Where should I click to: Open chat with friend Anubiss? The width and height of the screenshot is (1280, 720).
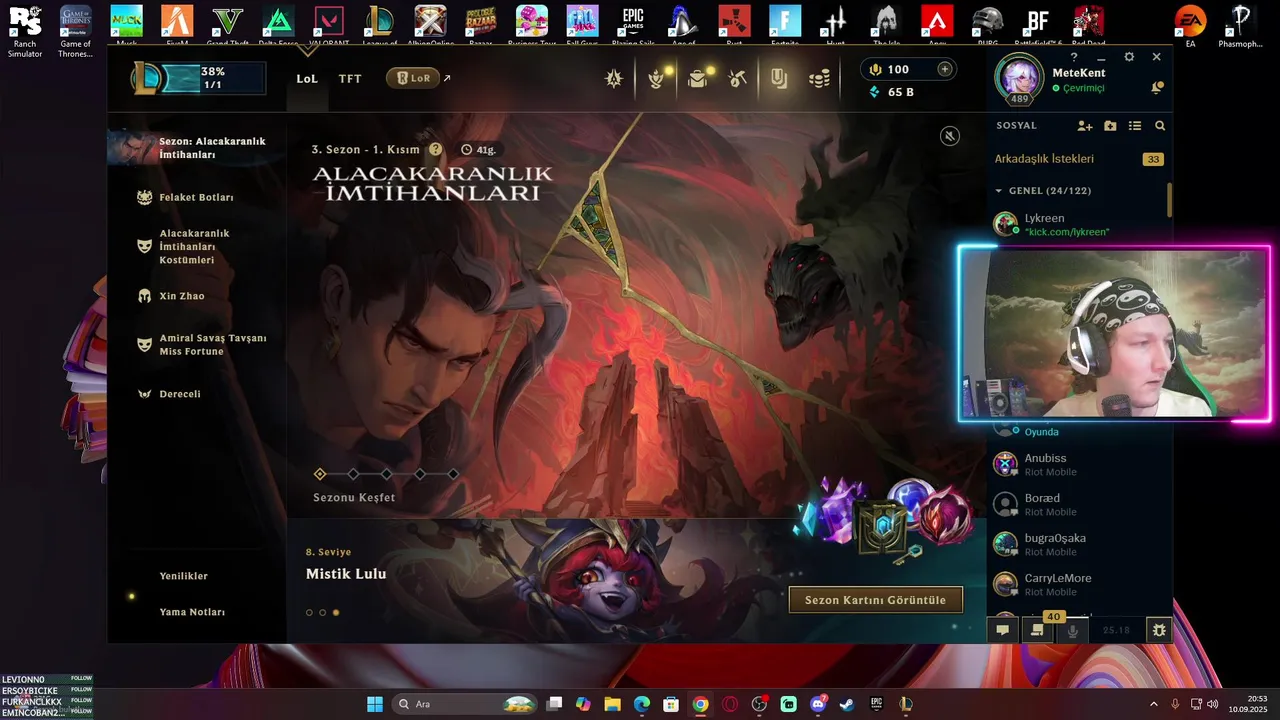(1077, 464)
